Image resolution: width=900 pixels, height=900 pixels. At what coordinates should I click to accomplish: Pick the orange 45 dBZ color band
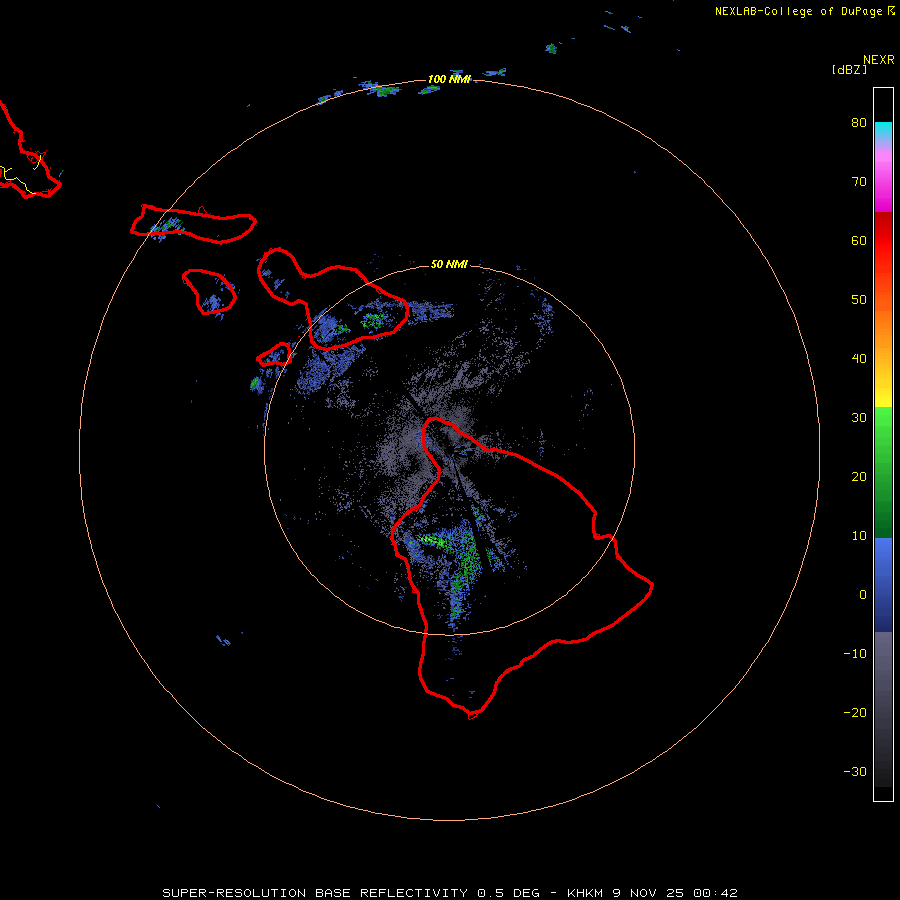tap(883, 329)
